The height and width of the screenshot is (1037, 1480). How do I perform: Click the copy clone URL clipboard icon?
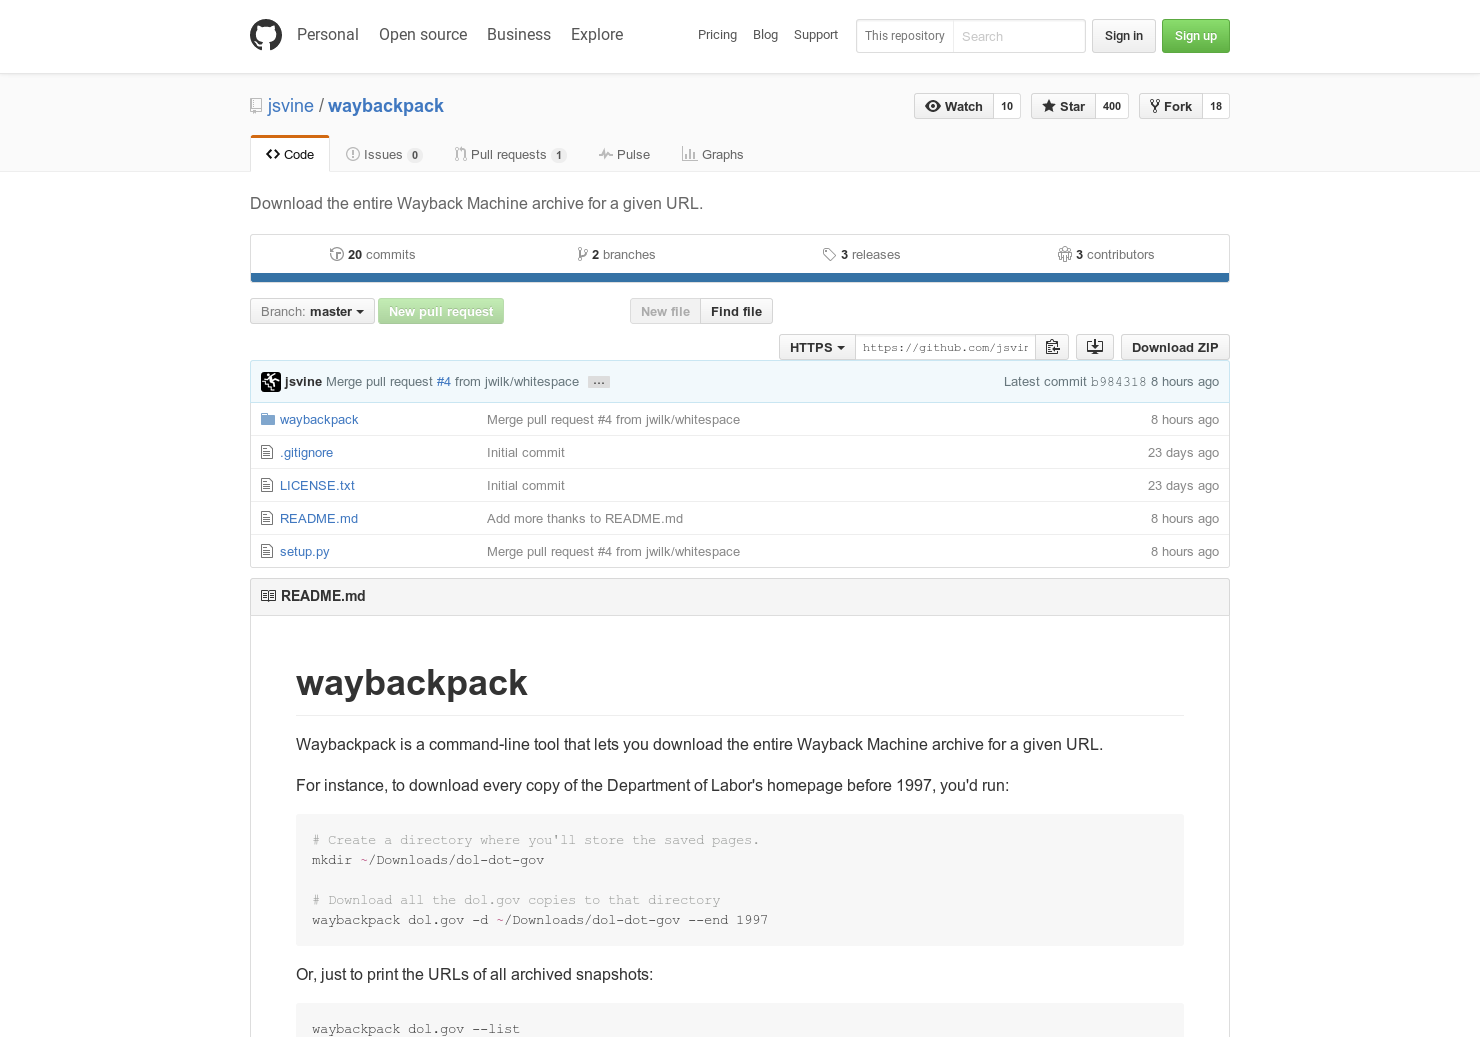point(1052,347)
